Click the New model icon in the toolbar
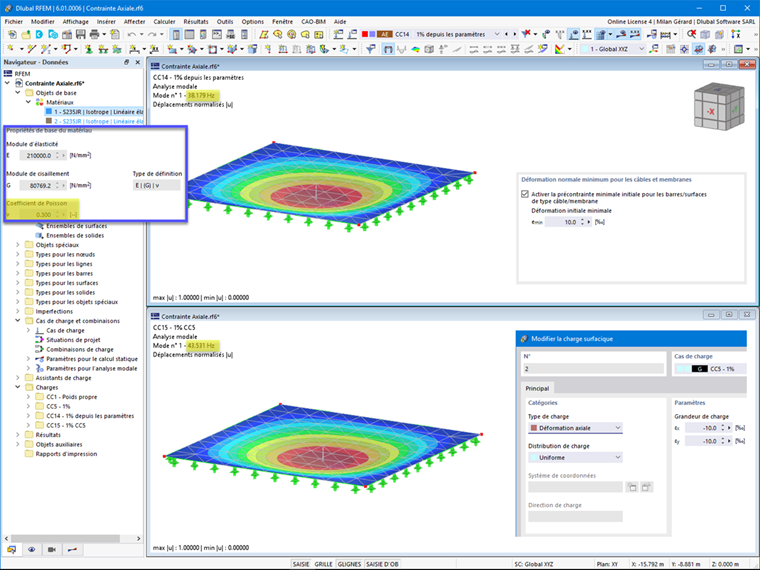This screenshot has height=570, width=760. click(12, 34)
